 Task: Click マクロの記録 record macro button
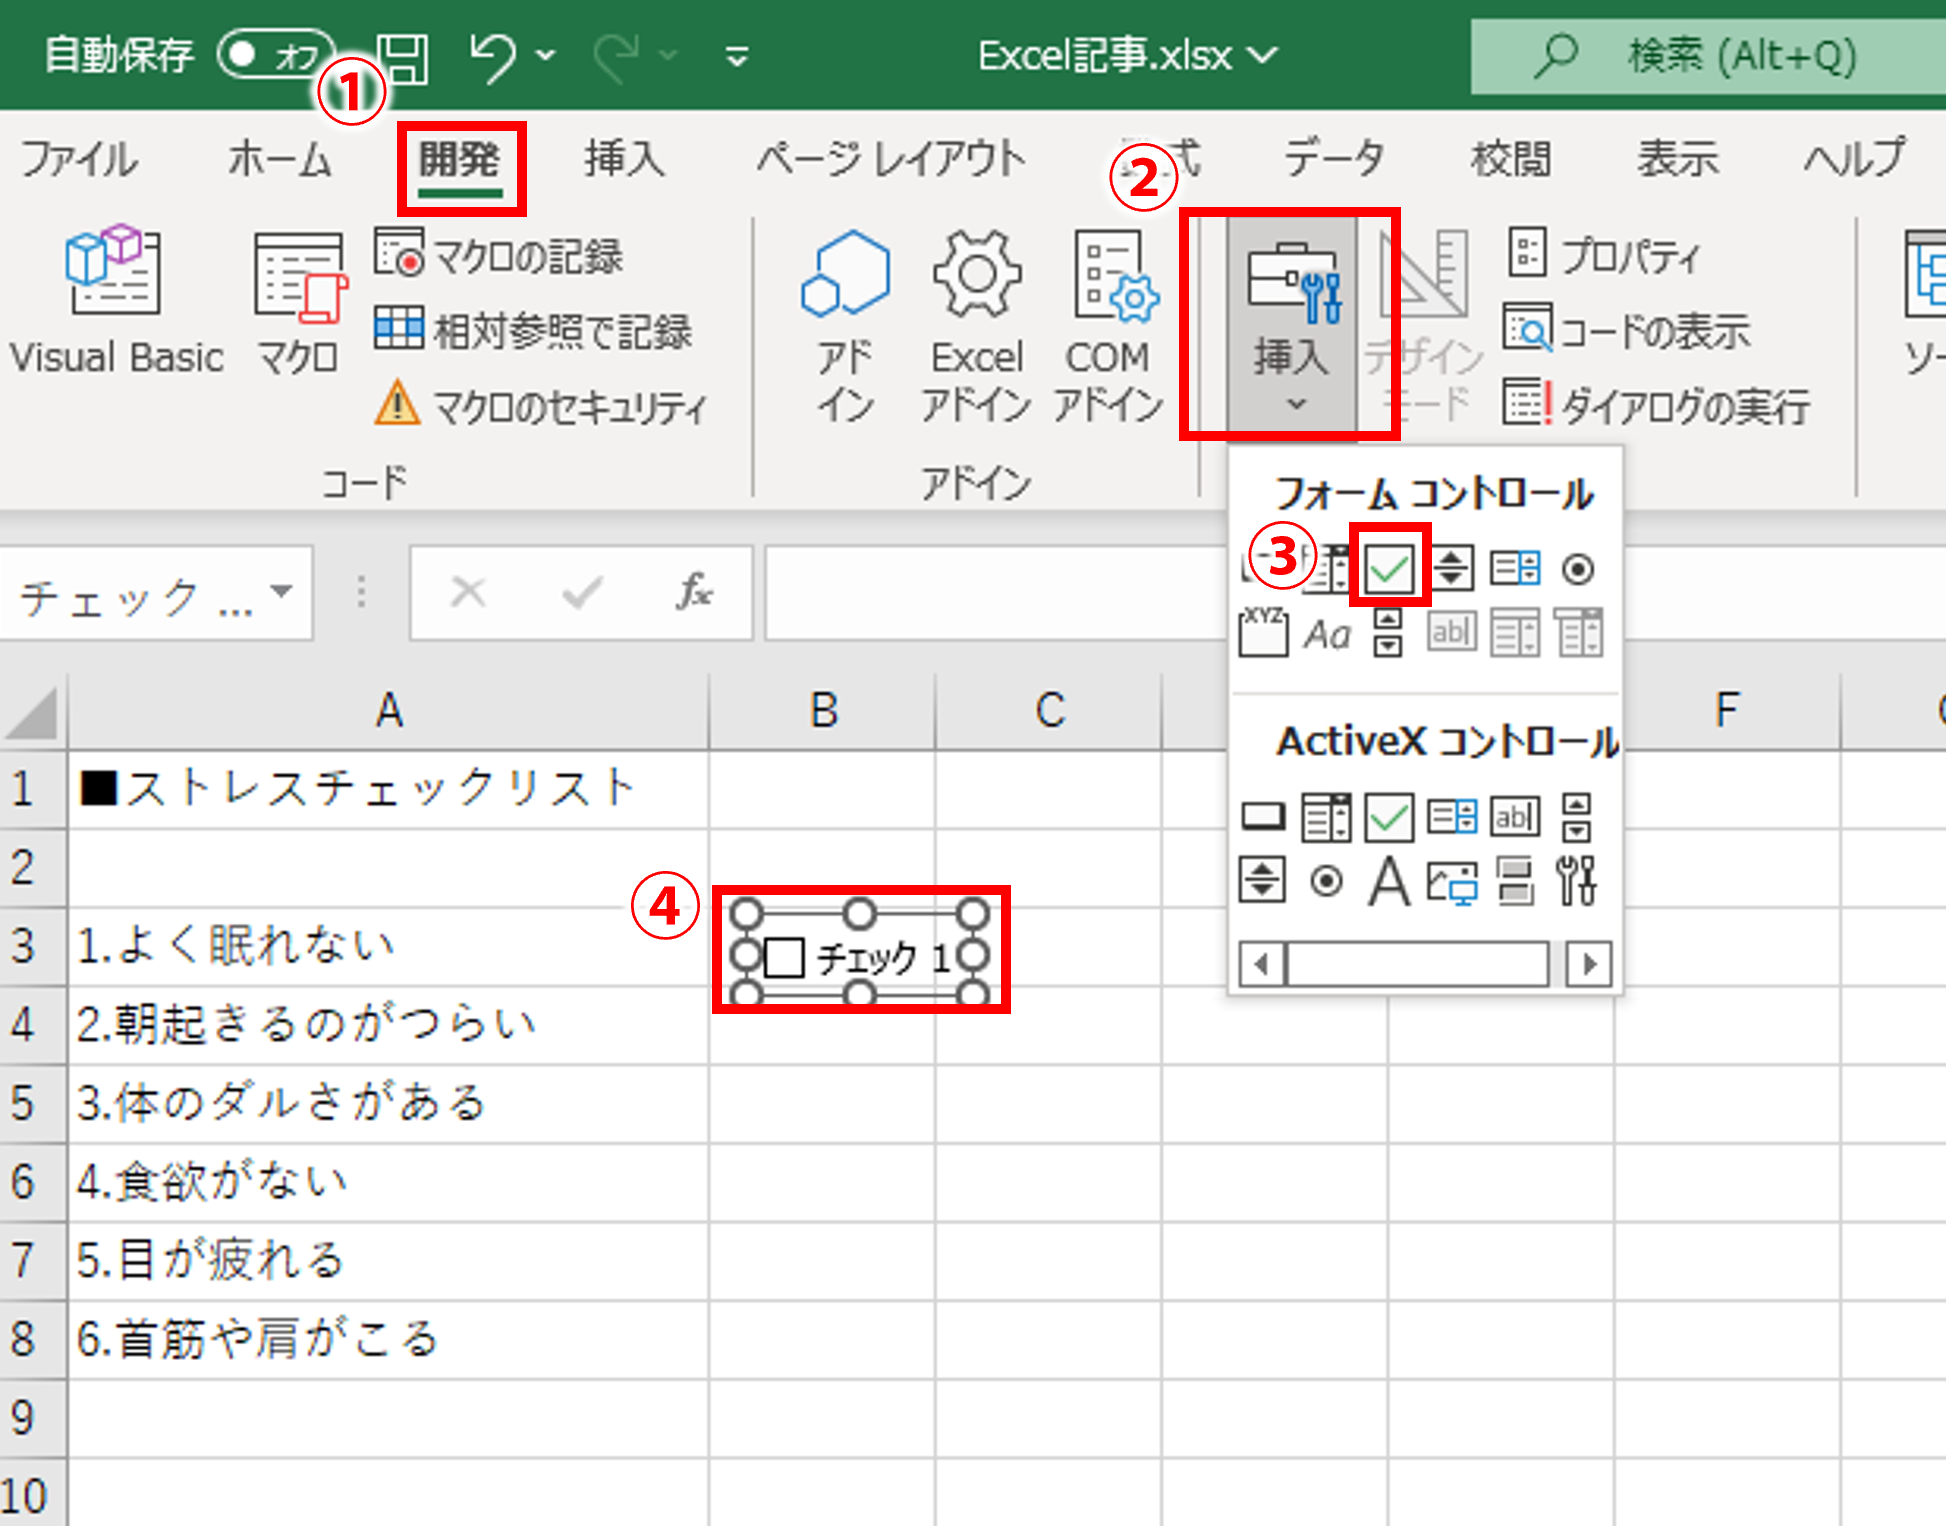pyautogui.click(x=500, y=256)
